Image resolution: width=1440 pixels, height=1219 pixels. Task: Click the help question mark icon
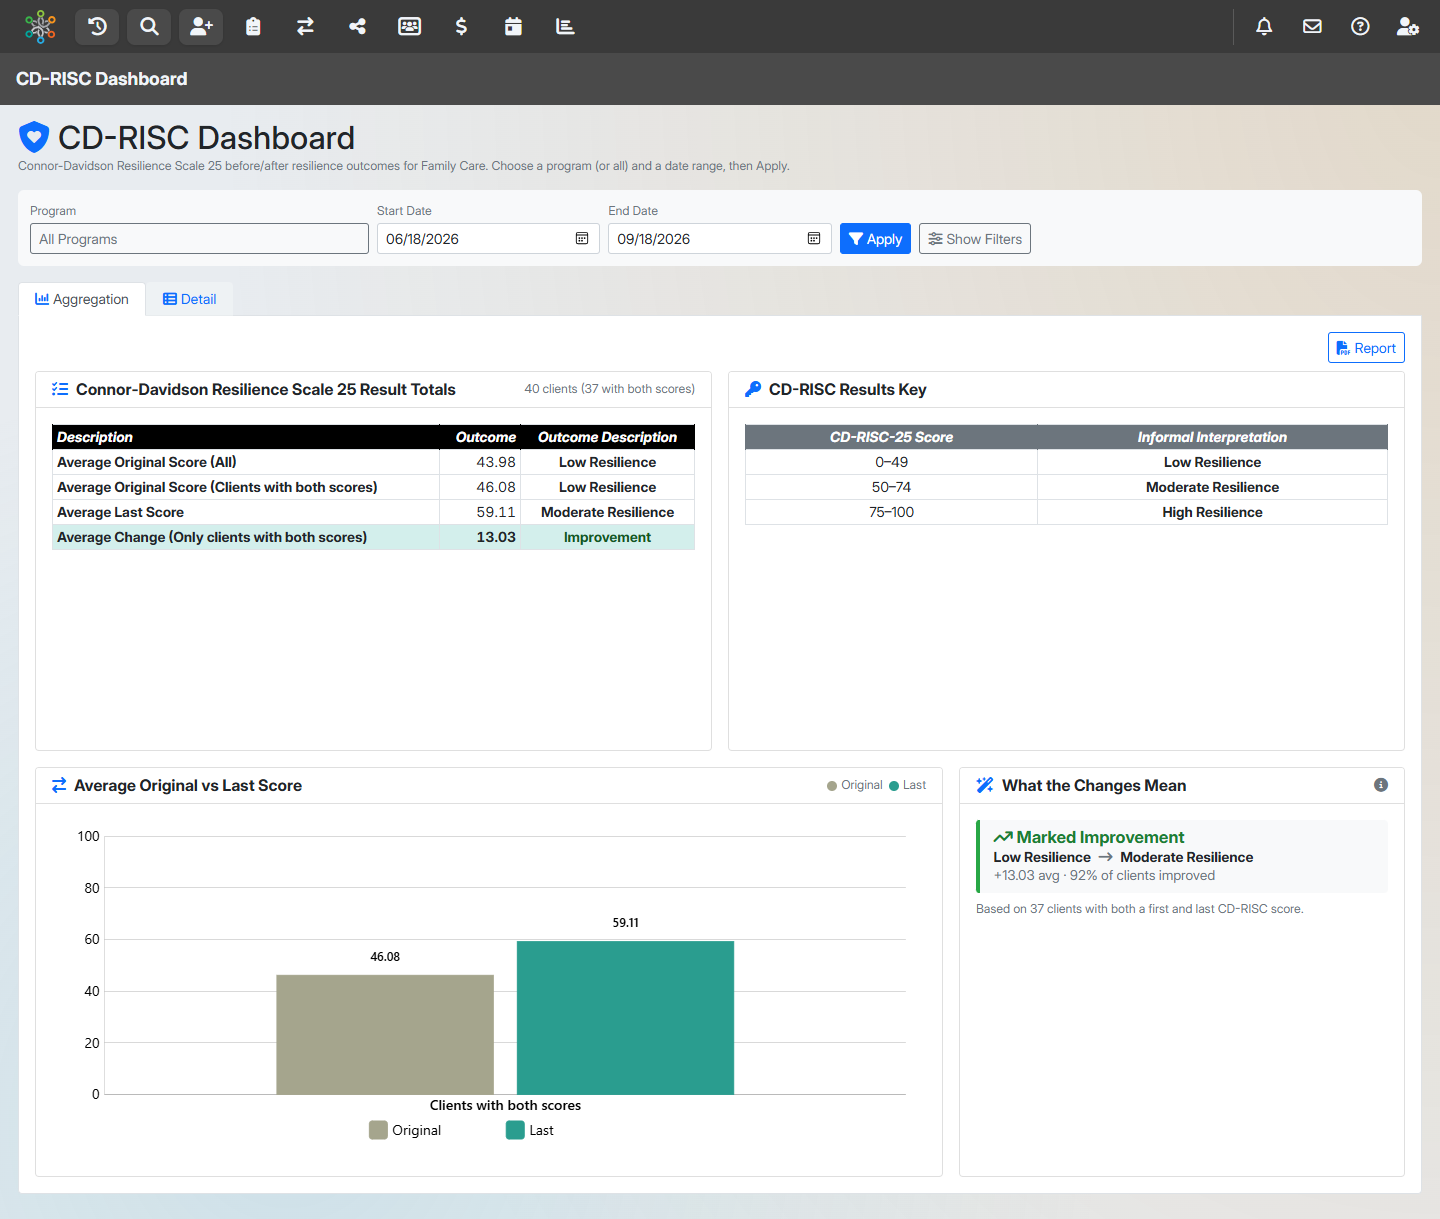click(1360, 27)
